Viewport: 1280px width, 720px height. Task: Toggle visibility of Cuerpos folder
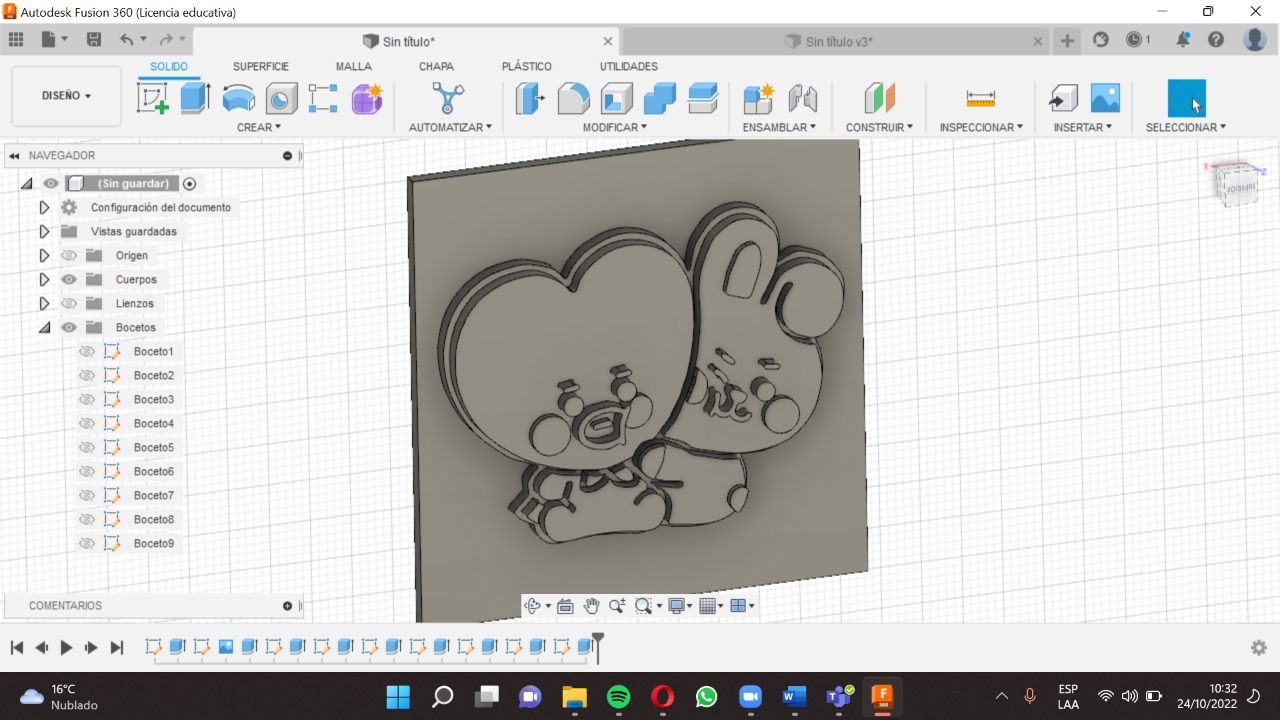69,280
